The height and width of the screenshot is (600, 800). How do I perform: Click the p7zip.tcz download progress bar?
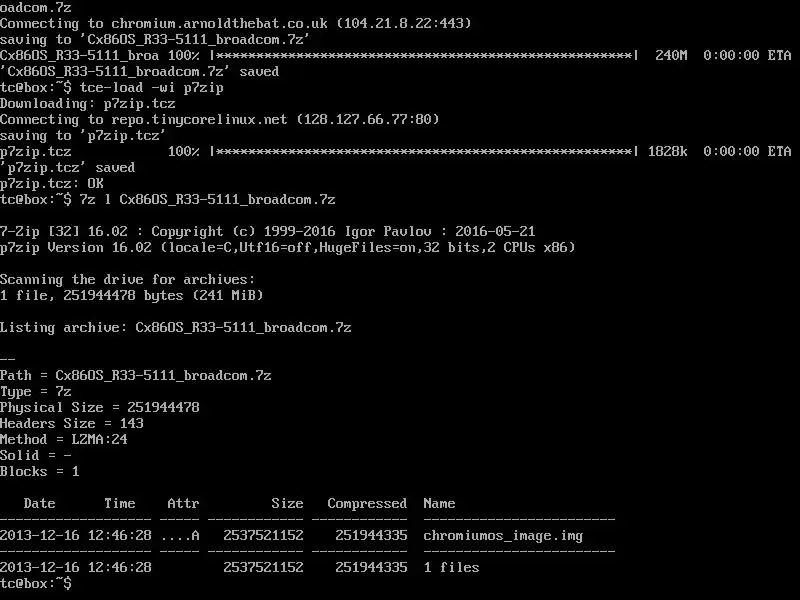[424, 152]
